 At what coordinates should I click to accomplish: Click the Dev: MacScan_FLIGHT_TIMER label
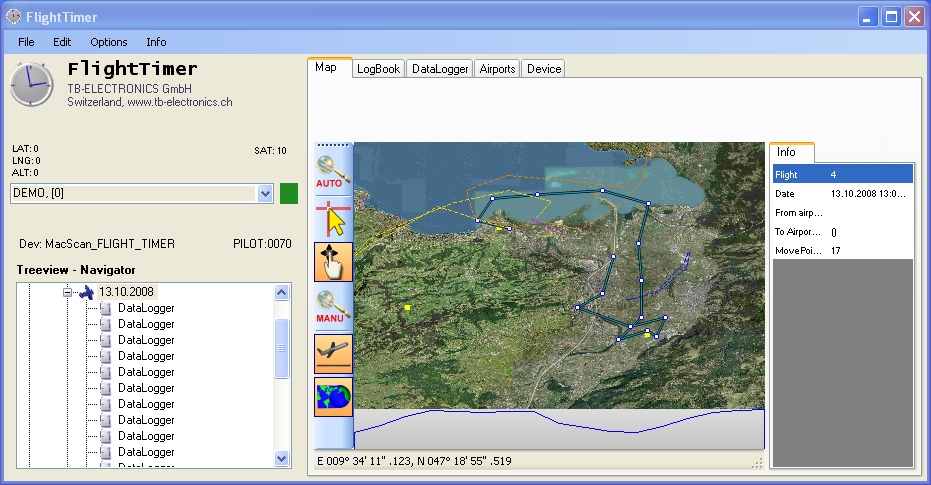point(97,244)
